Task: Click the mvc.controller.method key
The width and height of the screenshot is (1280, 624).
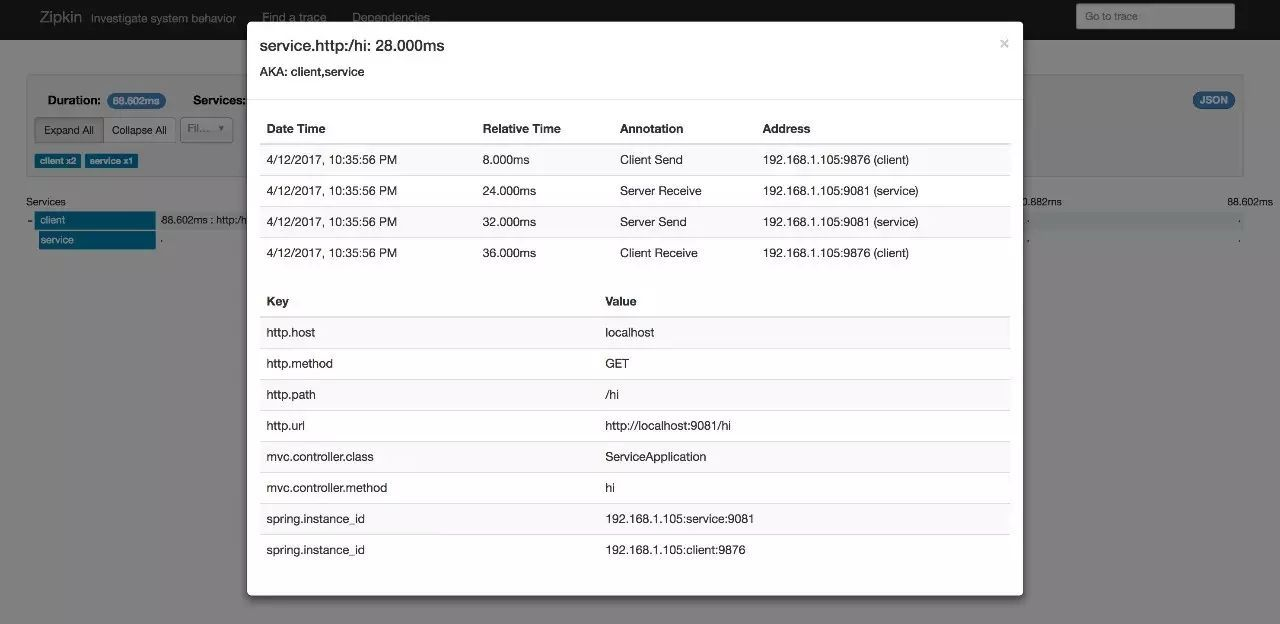Action: click(x=326, y=488)
